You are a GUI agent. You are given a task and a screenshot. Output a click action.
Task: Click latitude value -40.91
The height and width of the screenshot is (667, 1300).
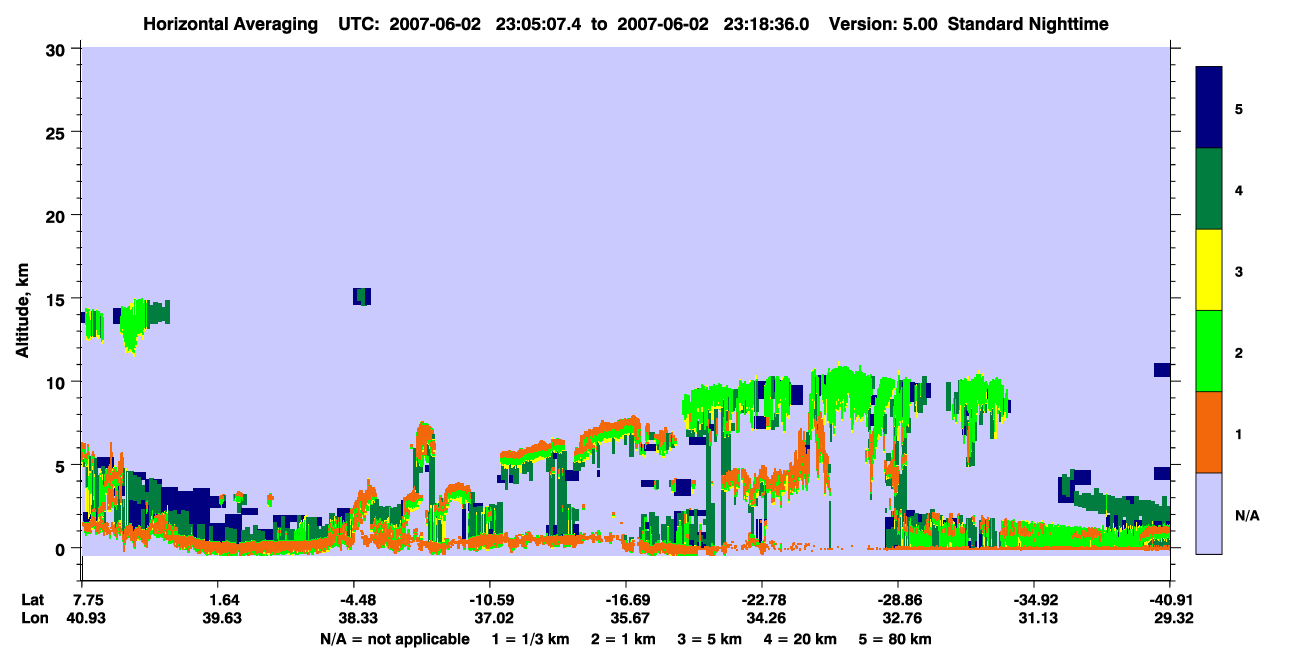click(1170, 600)
